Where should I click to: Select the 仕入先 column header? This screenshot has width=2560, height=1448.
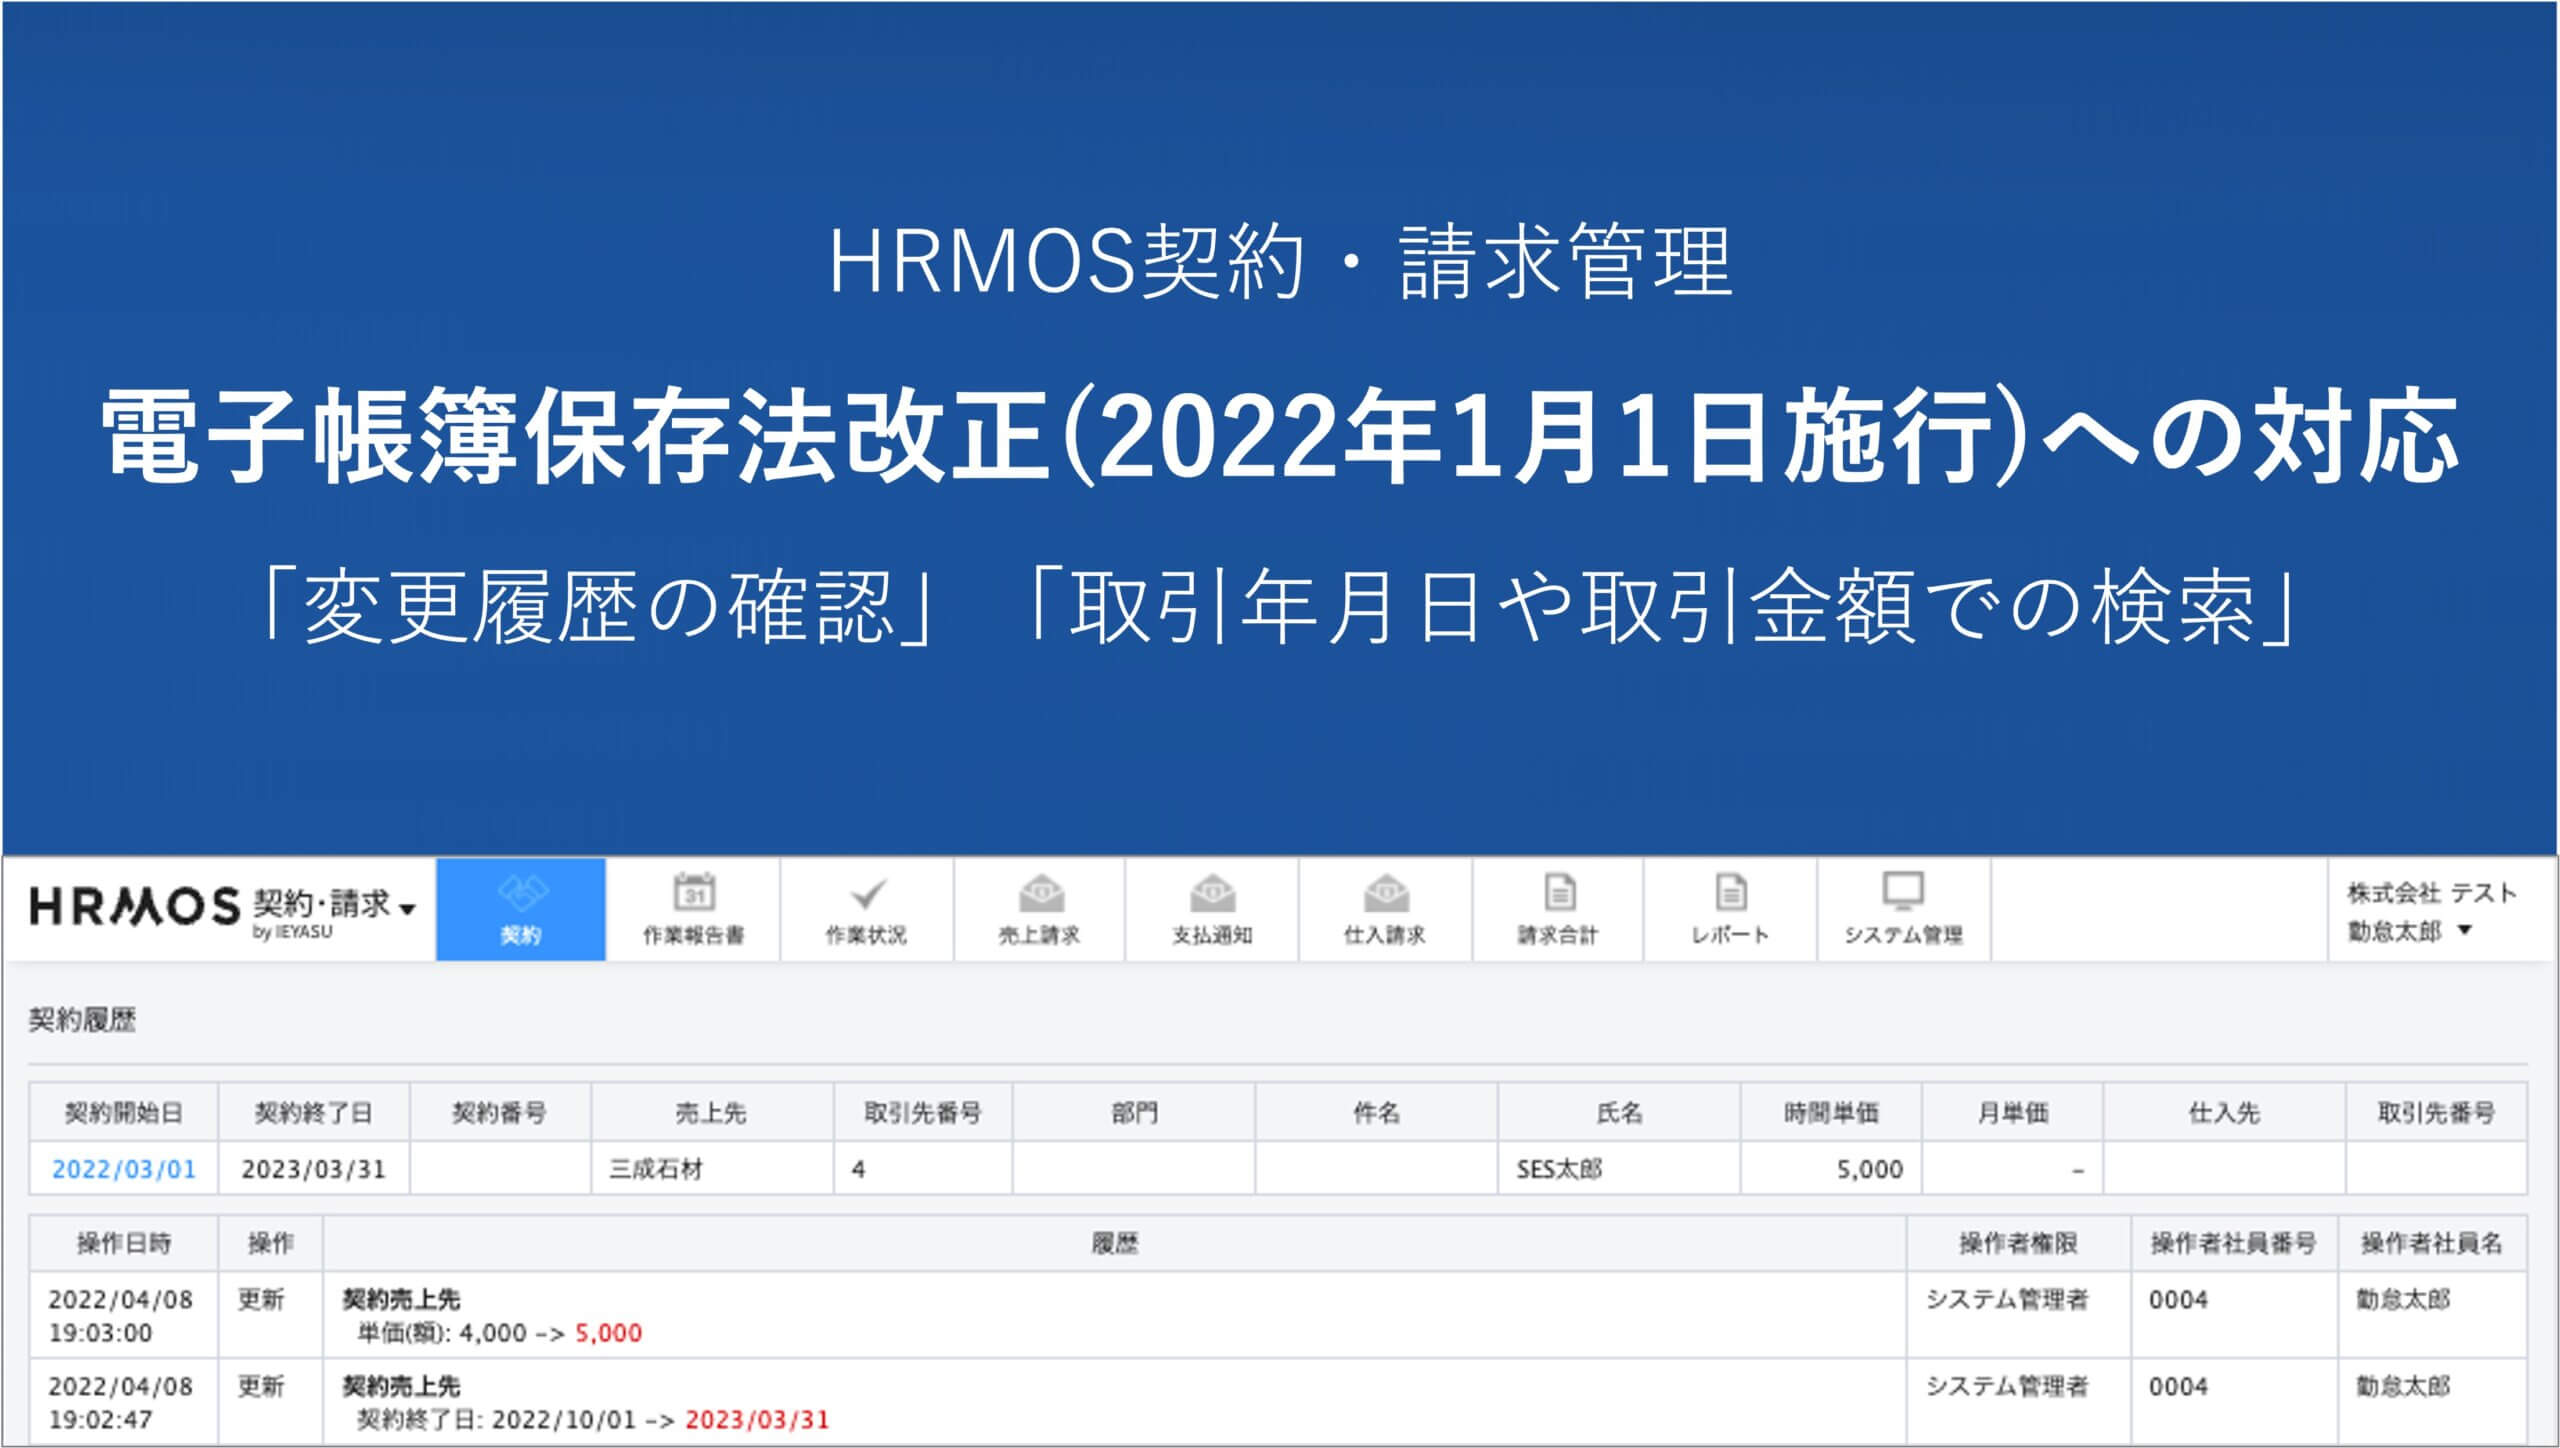pyautogui.click(x=2225, y=1112)
